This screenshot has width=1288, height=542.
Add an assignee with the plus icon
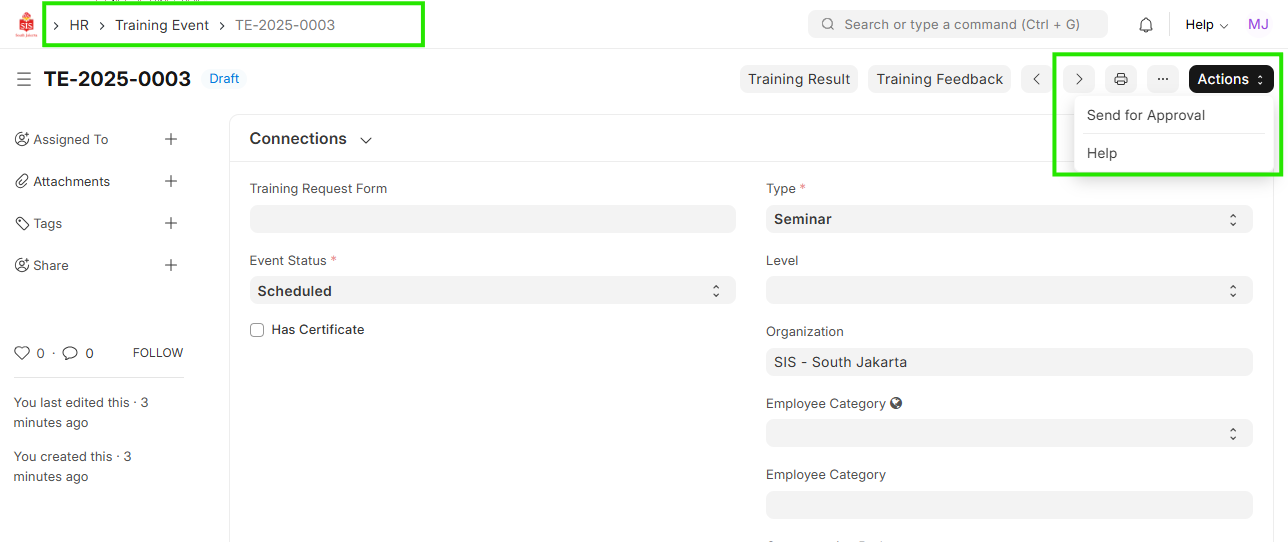click(171, 140)
